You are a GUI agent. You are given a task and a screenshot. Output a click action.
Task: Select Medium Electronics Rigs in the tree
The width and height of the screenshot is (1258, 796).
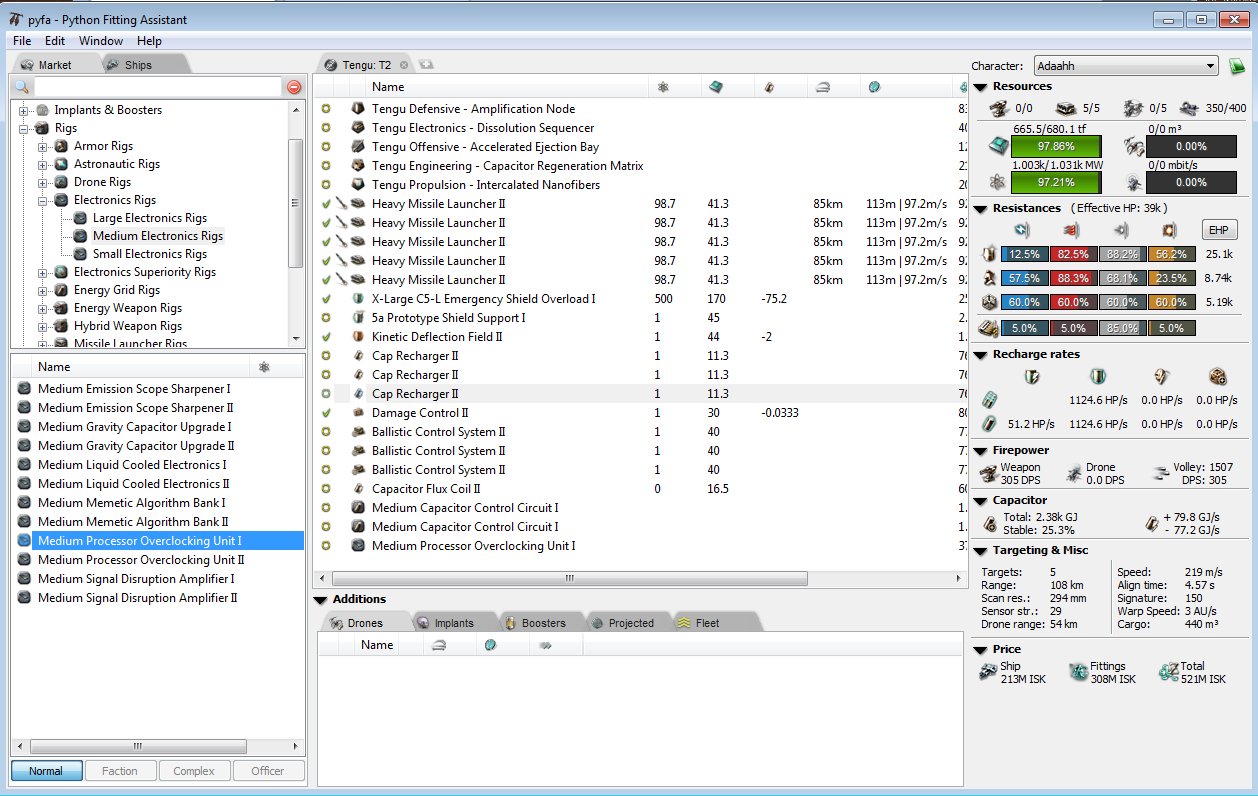[x=158, y=236]
